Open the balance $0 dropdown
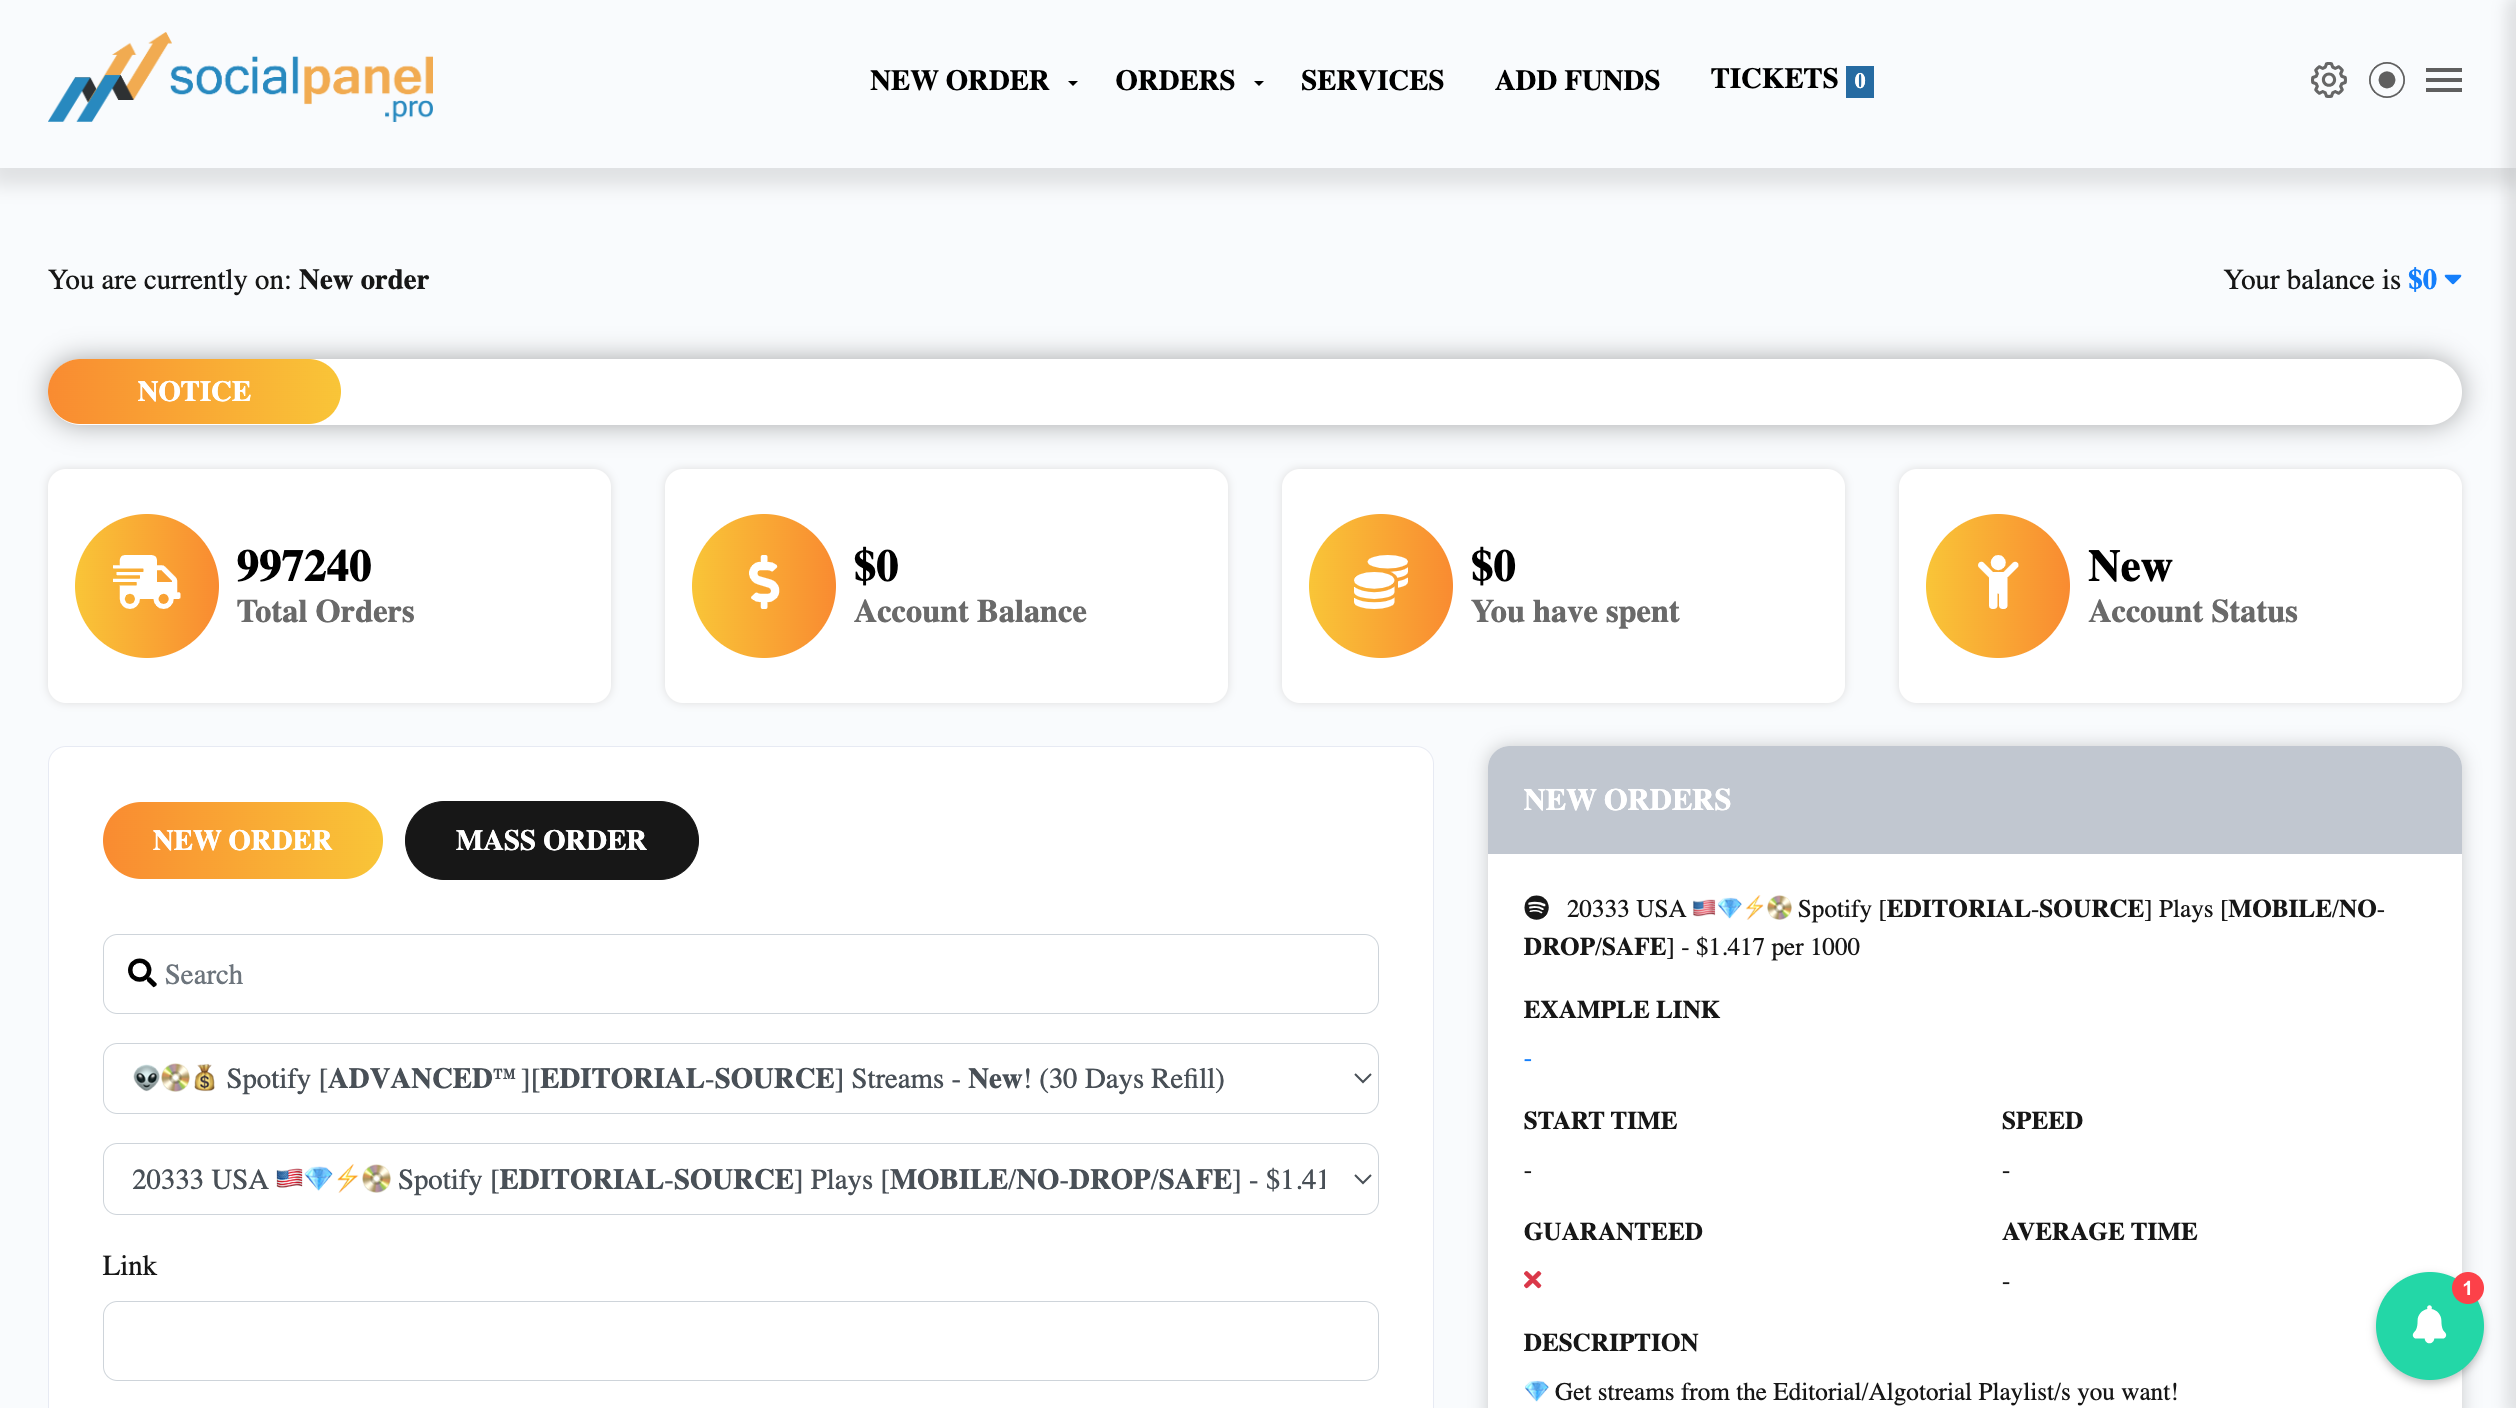The image size is (2516, 1408). [2434, 279]
